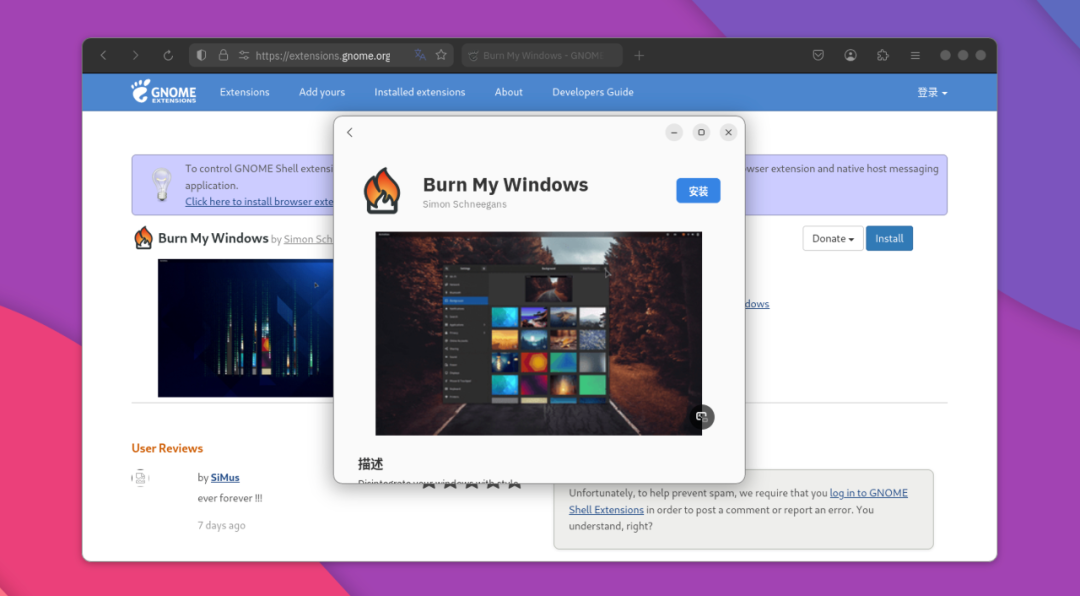Open the browser hamburger menu
This screenshot has height=596, width=1080.
915,55
